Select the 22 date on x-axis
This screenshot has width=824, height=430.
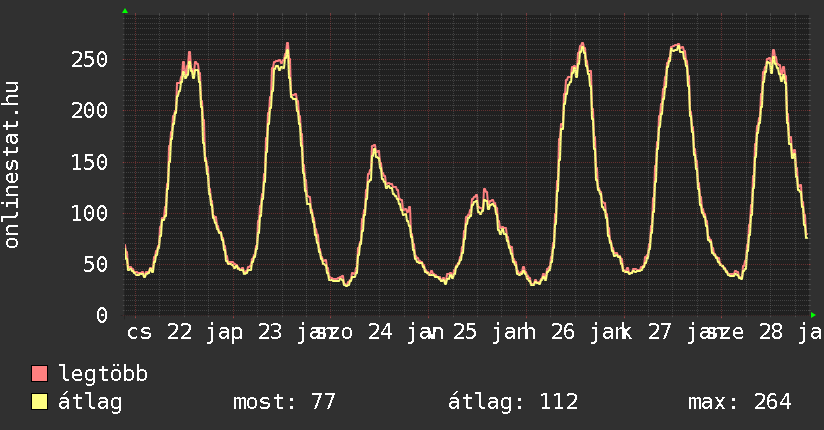coord(180,332)
